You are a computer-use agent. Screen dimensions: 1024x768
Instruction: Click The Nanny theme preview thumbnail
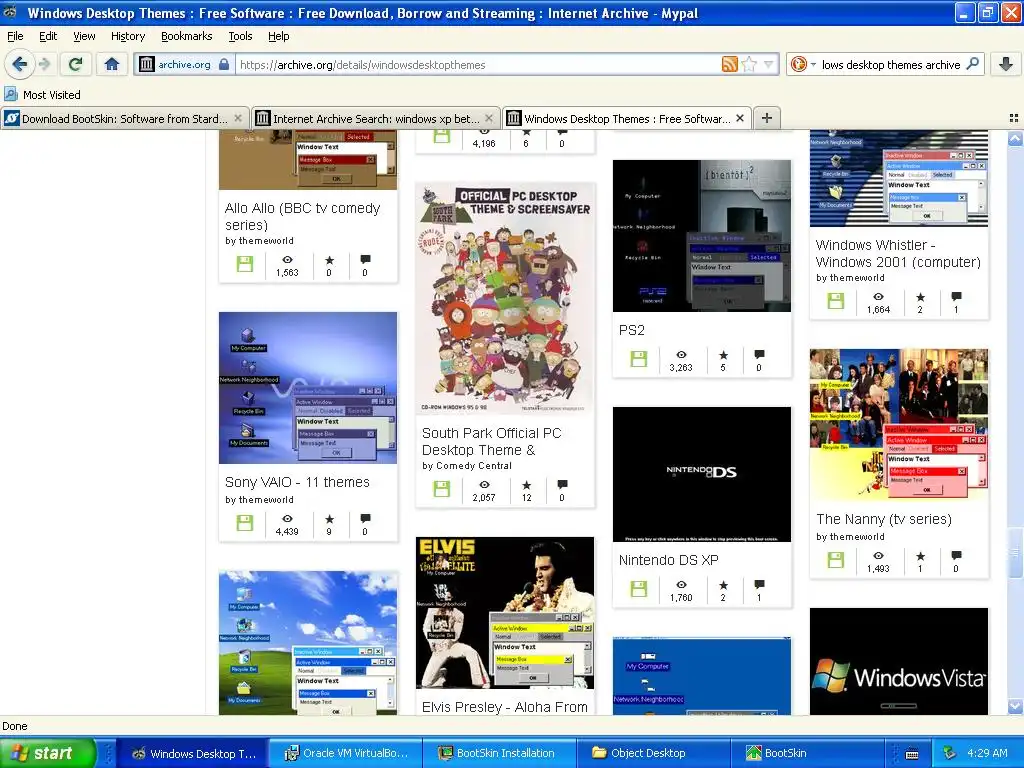899,424
